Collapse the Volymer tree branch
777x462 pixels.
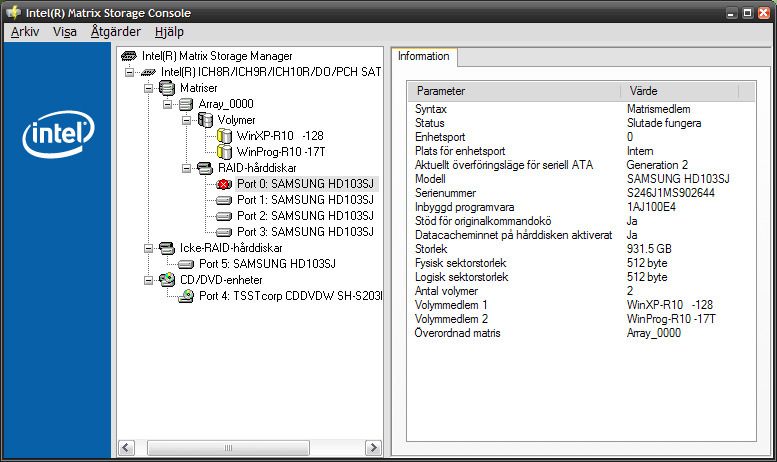186,120
